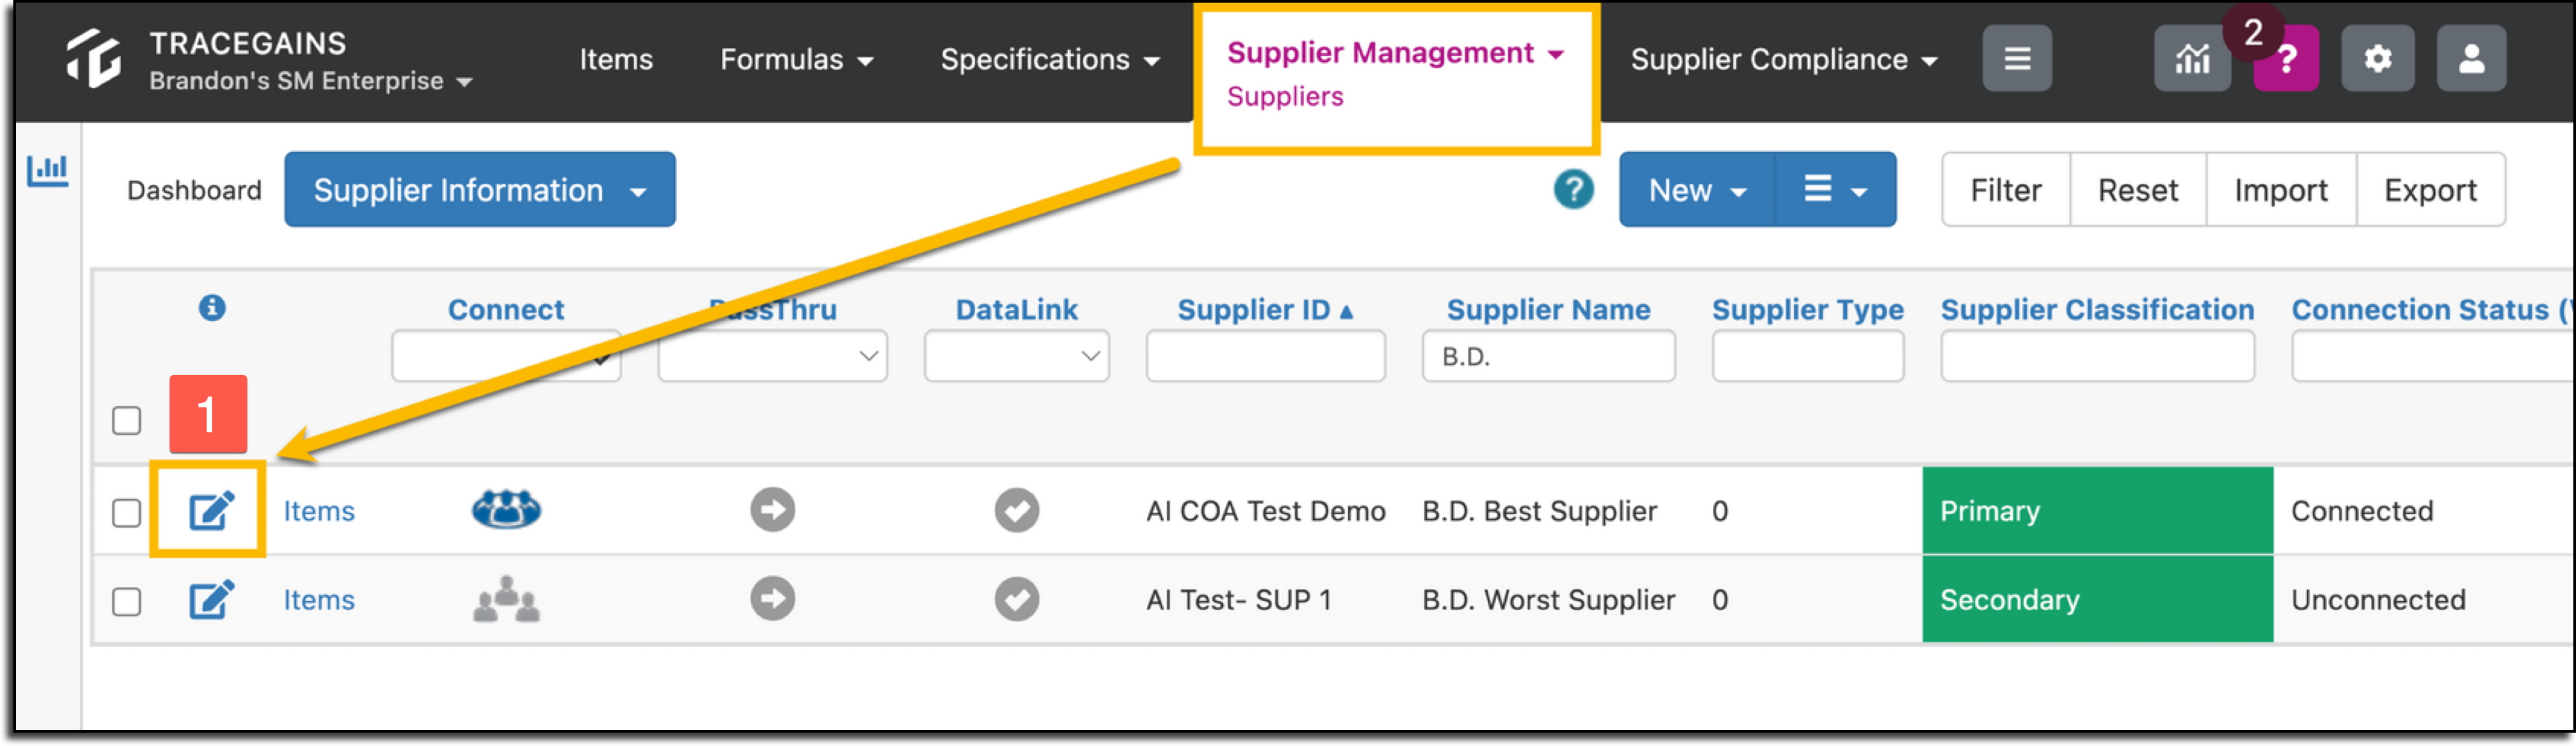Sort by Supplier Classification column header

[2097, 310]
